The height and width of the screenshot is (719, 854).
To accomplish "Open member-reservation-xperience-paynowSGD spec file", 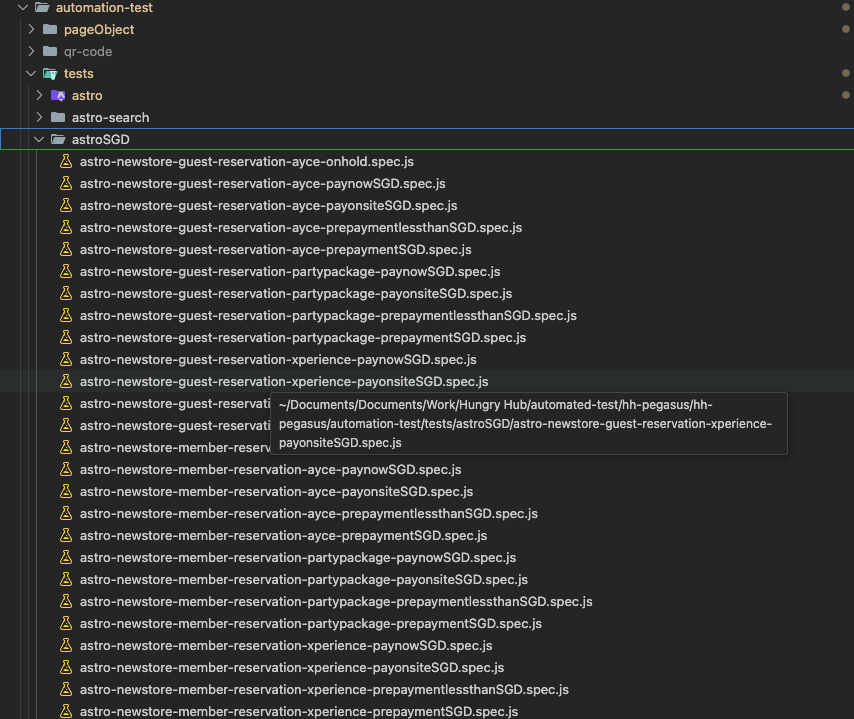I will point(285,646).
